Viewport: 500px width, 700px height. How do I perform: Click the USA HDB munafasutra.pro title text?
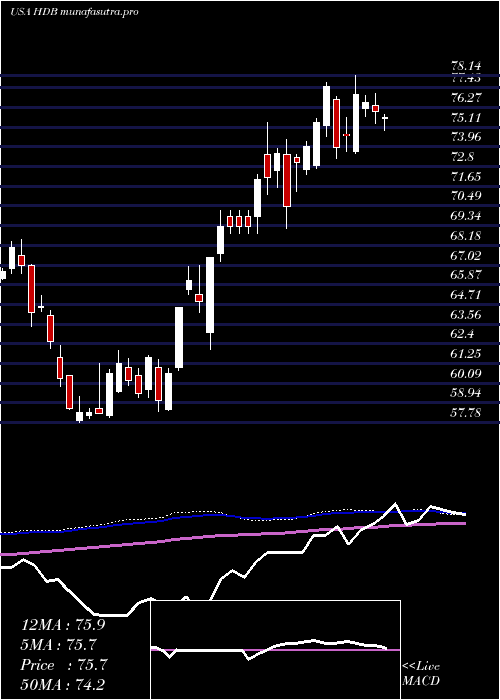pos(74,12)
